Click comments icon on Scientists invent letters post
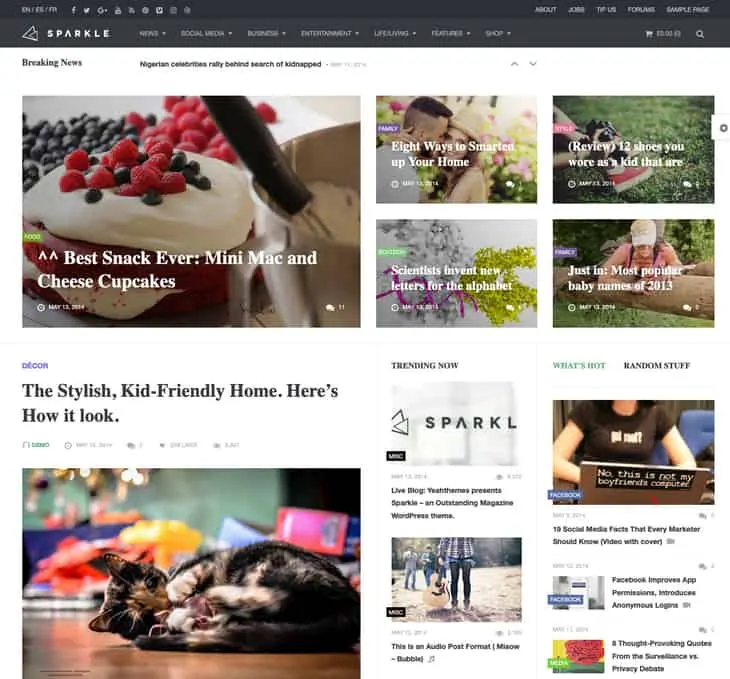The width and height of the screenshot is (730, 679). (x=510, y=307)
